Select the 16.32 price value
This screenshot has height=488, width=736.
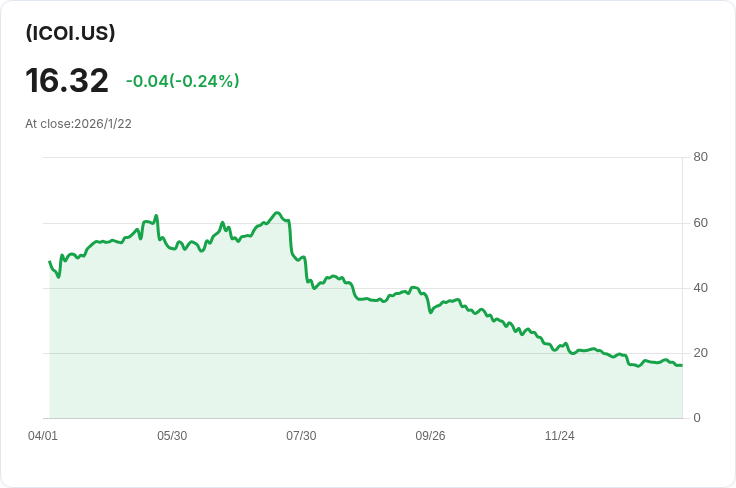coord(67,81)
